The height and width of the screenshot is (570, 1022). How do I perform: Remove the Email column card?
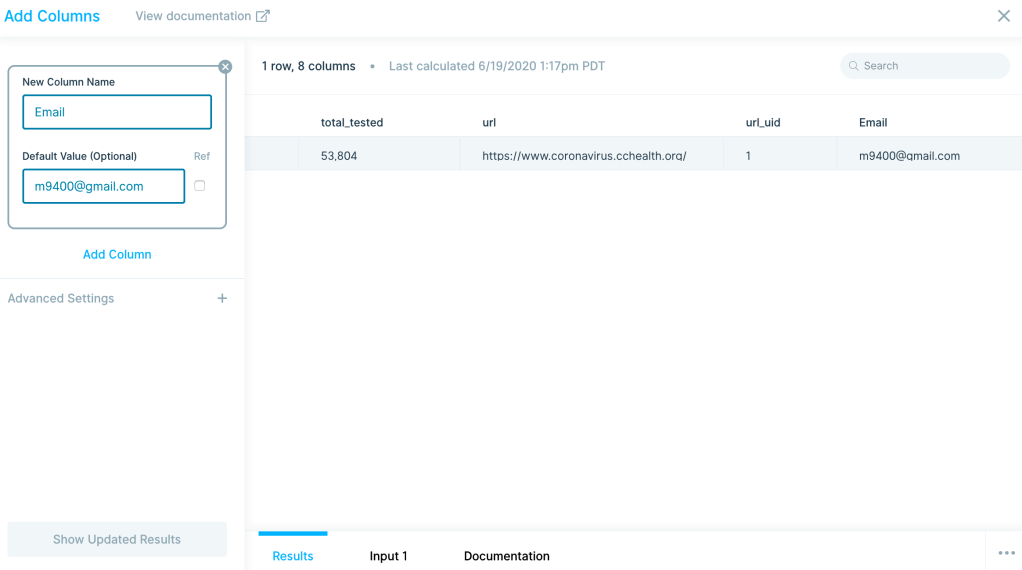pos(225,67)
